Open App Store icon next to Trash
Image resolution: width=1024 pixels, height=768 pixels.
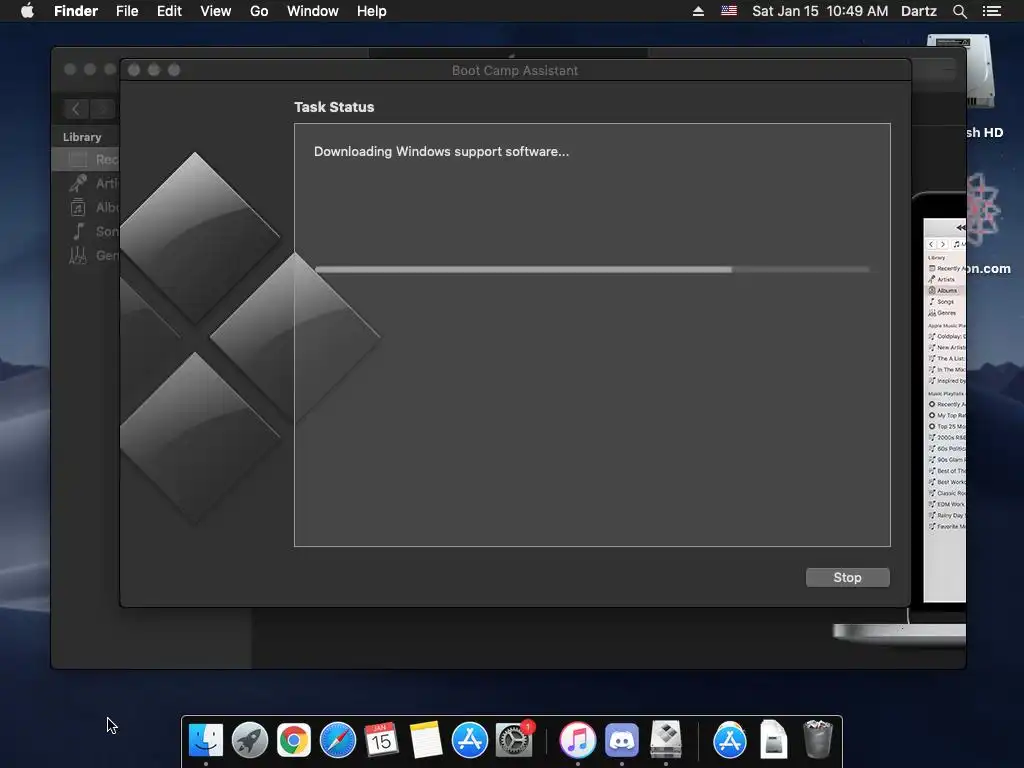coord(729,740)
